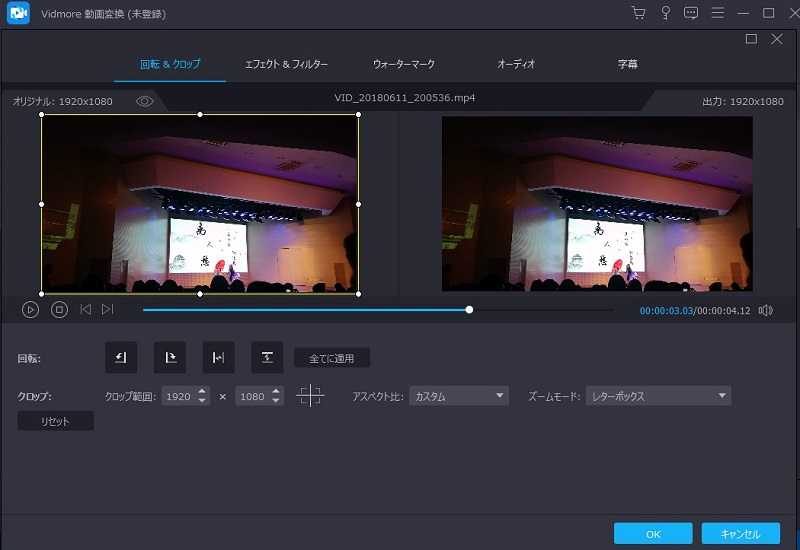800x550 pixels.
Task: Rotate video 90 degrees right
Action: (169, 357)
